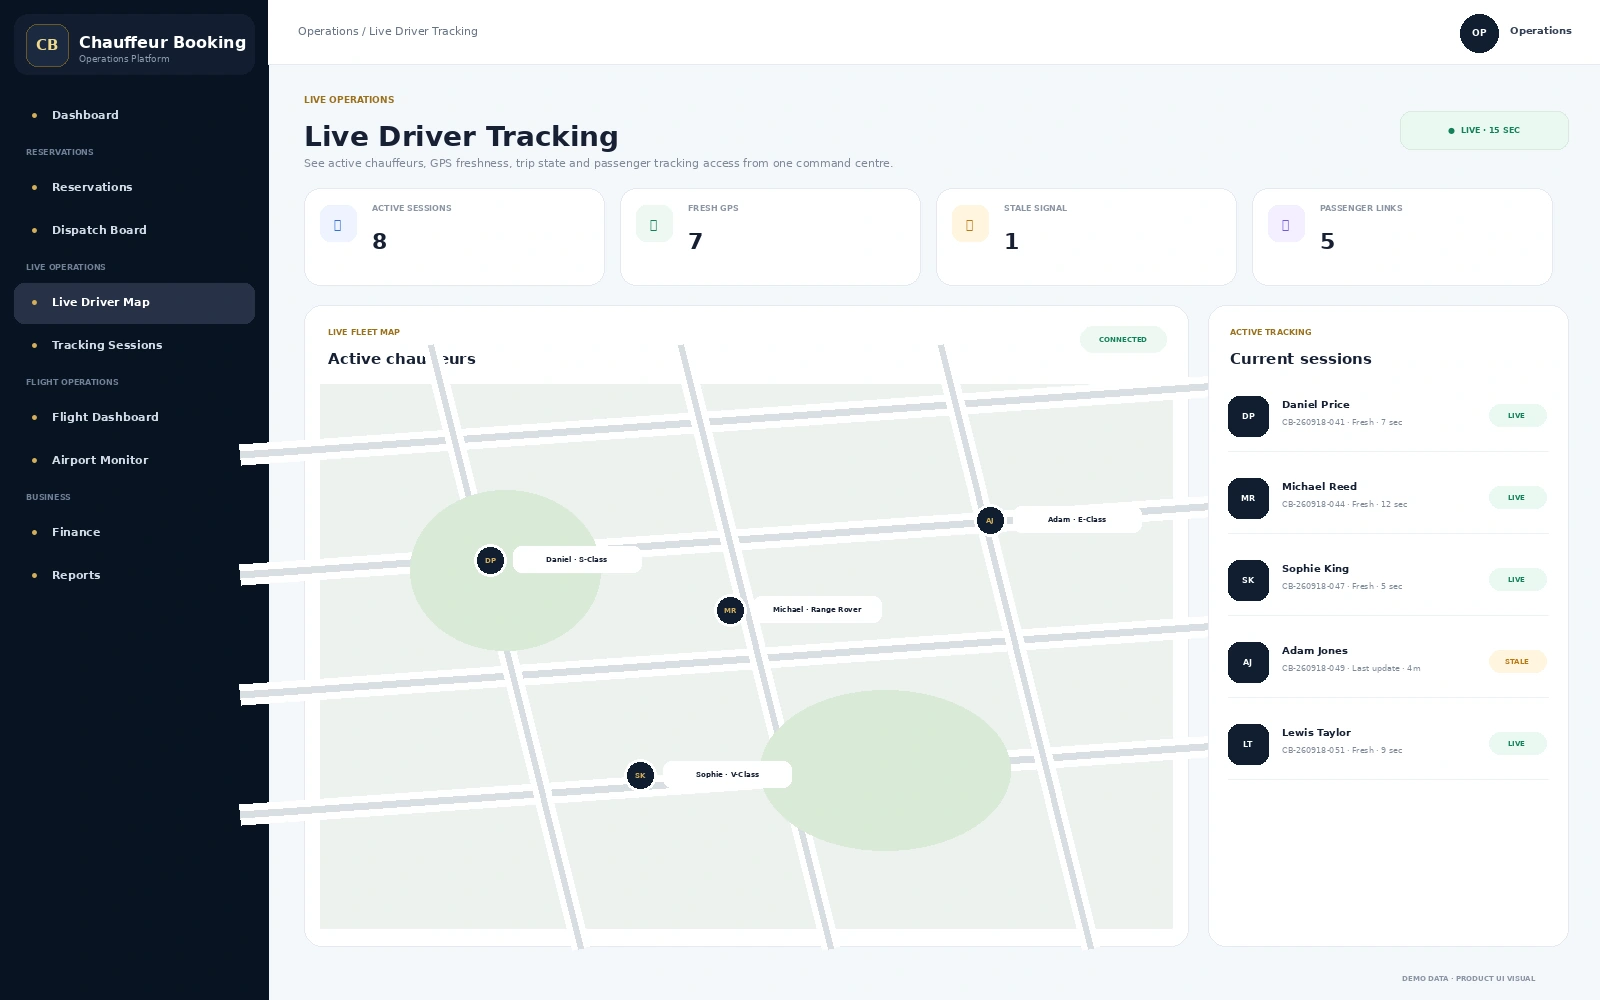Click booking text CB-260918-049
Viewport: 1600px width, 1000px height.
pos(1313,668)
